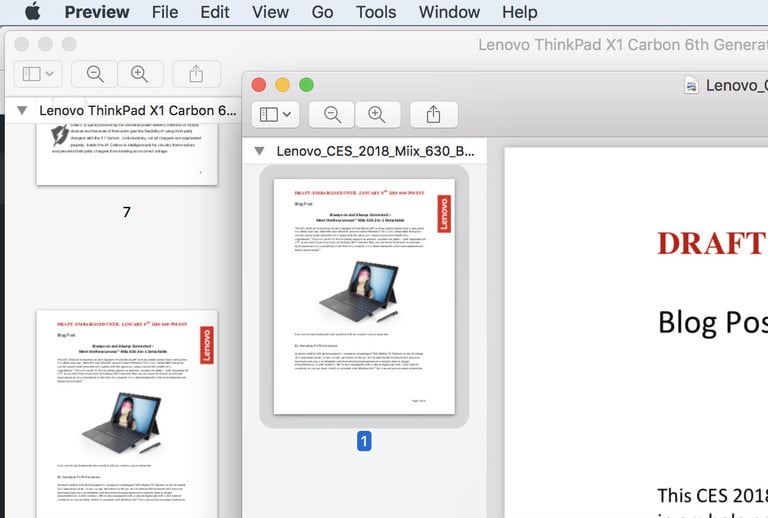Zoom out in the ThinkPad X1 Carbon window
This screenshot has width=768, height=518.
(x=95, y=74)
